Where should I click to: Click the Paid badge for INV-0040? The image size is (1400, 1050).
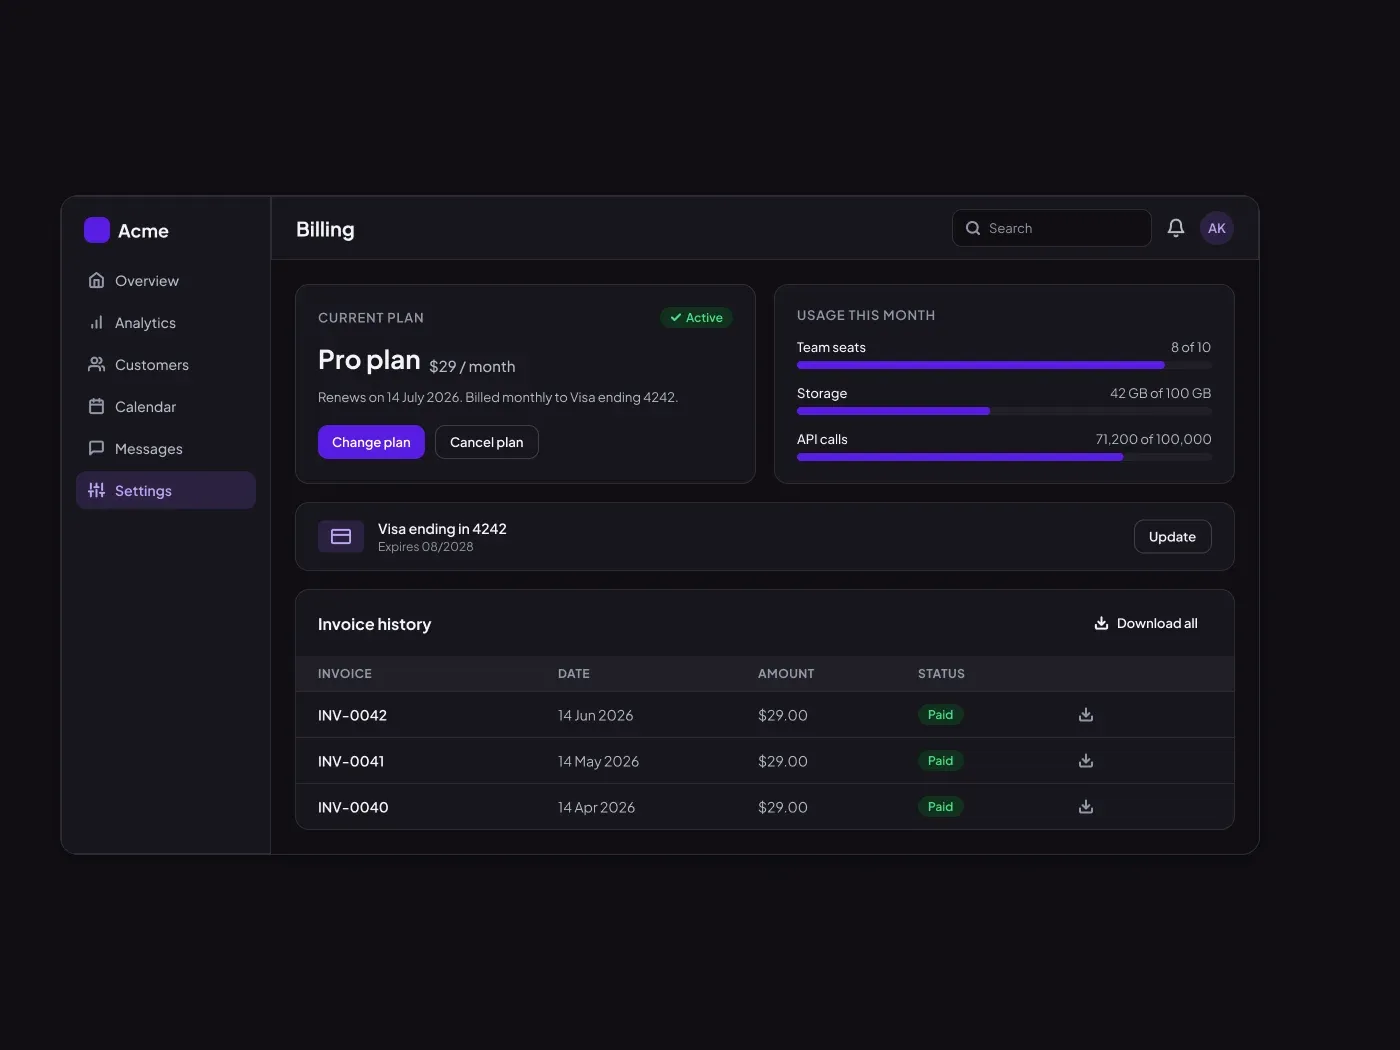(x=940, y=807)
